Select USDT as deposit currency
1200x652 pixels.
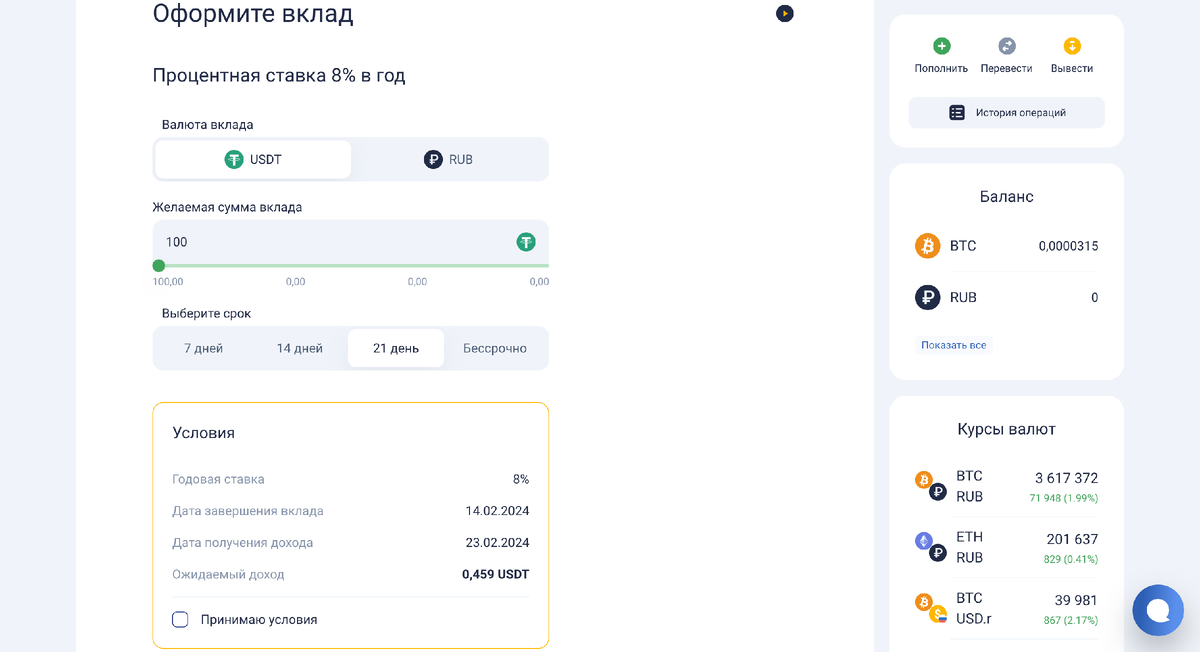click(x=253, y=159)
